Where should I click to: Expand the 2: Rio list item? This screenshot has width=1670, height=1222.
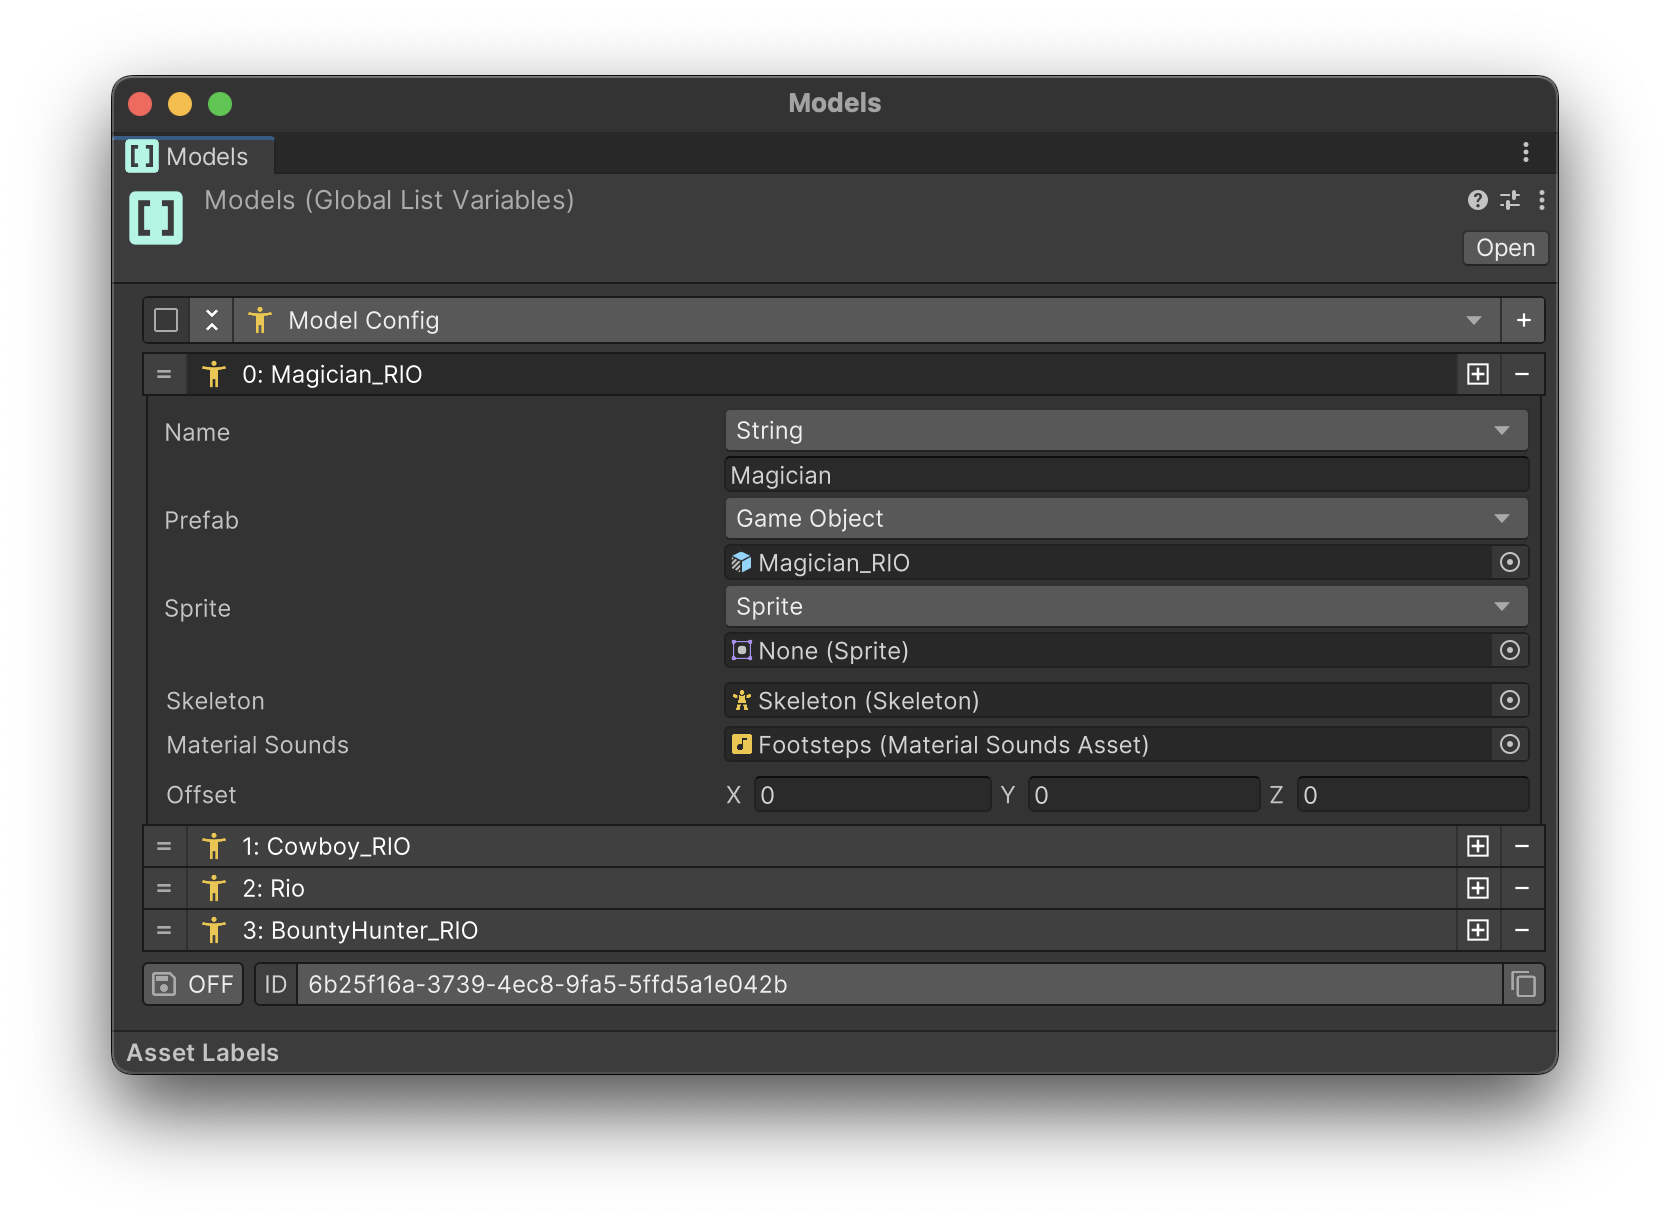(x=800, y=888)
